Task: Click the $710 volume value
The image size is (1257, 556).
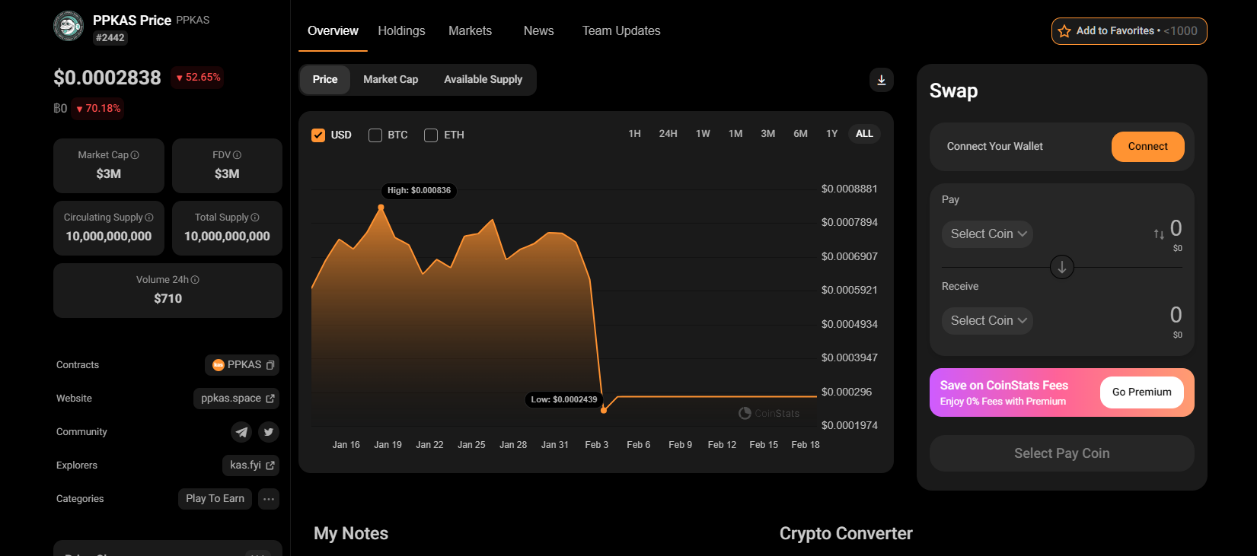Action: pos(168,298)
